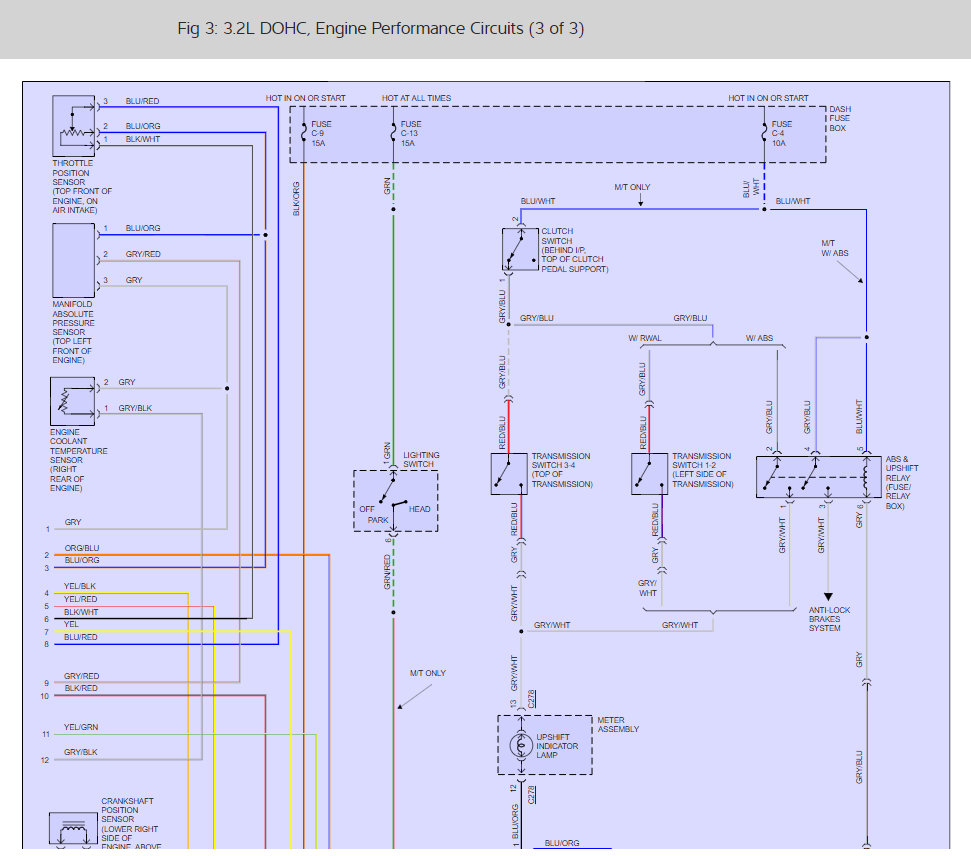Click the transmission switch 1-2 symbol

pos(649,474)
